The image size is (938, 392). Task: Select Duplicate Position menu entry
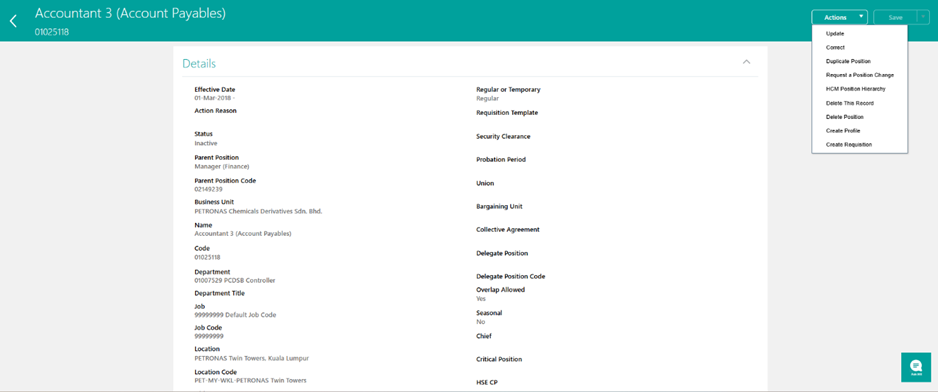848,61
